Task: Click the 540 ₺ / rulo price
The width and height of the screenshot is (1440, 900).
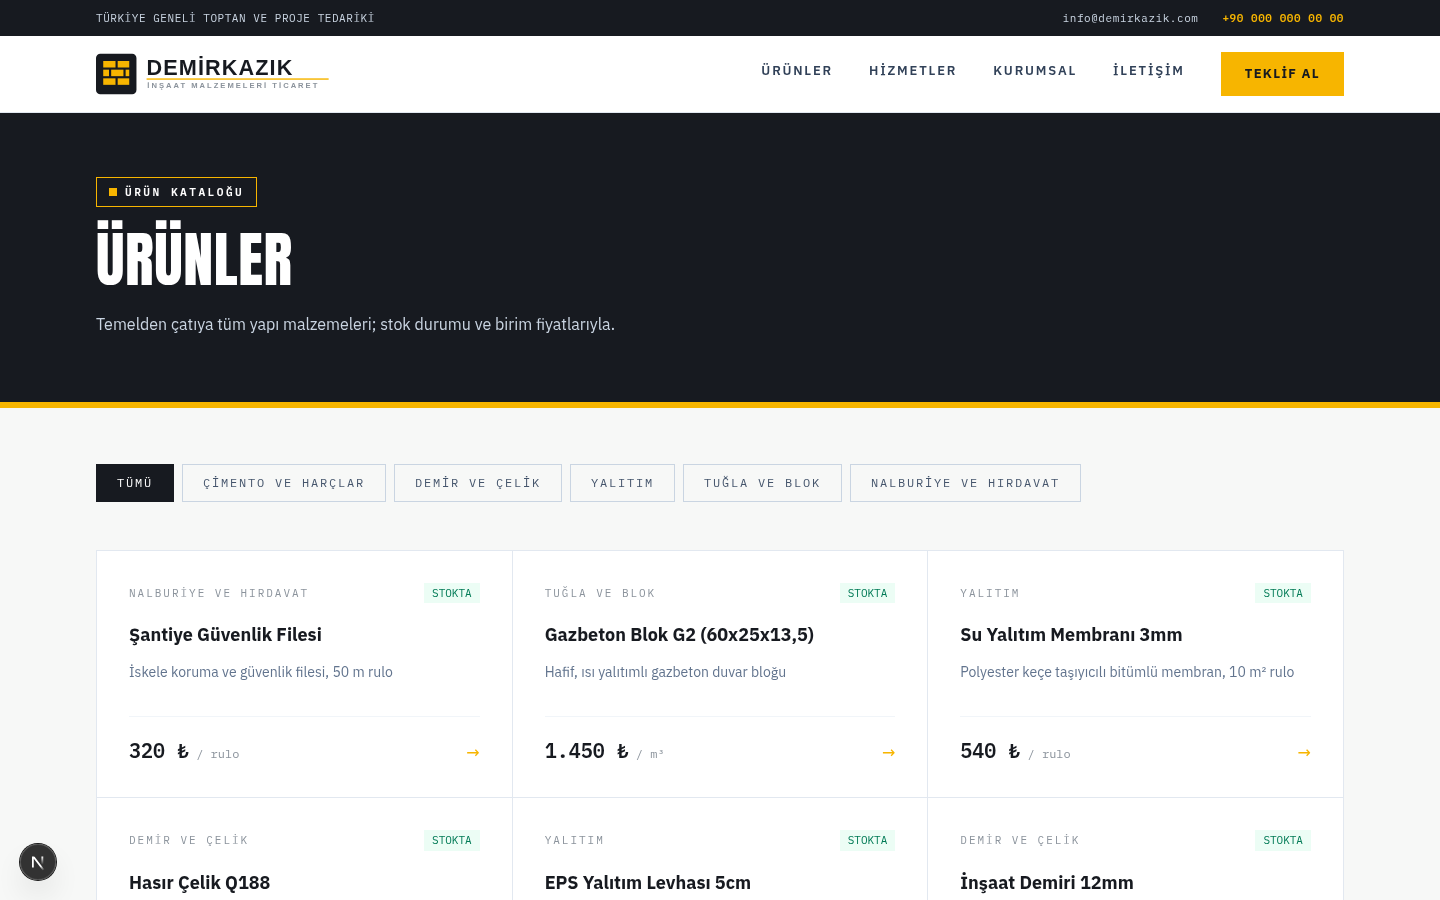Action: click(1015, 752)
